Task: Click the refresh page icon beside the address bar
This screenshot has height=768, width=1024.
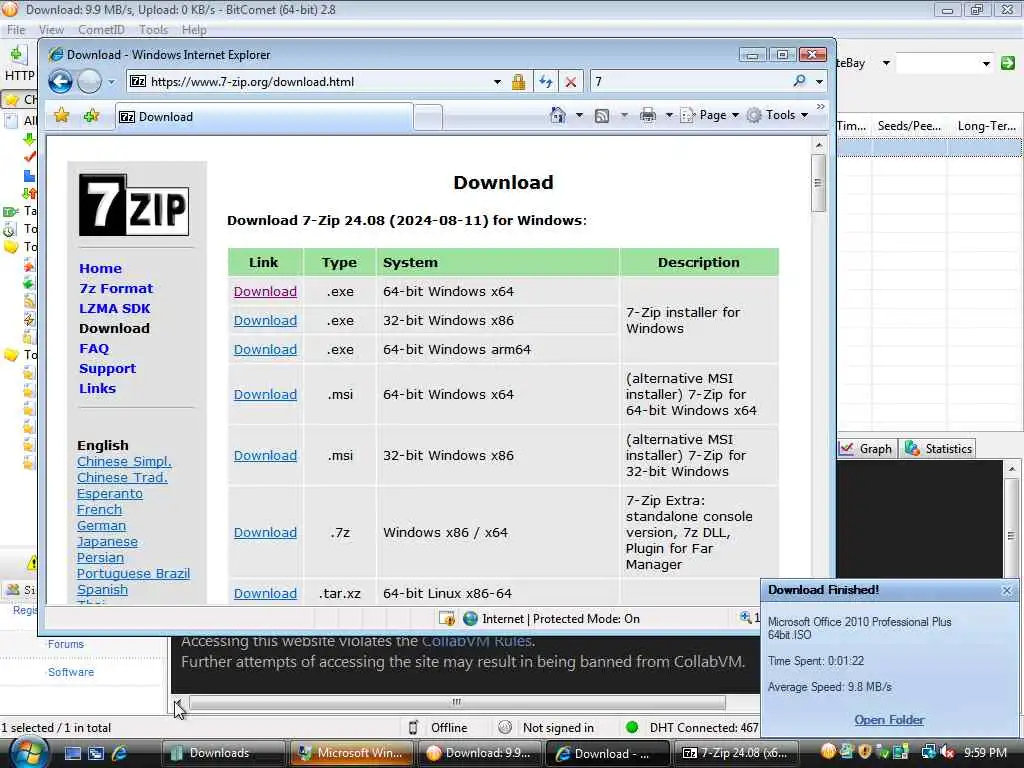Action: tap(545, 82)
